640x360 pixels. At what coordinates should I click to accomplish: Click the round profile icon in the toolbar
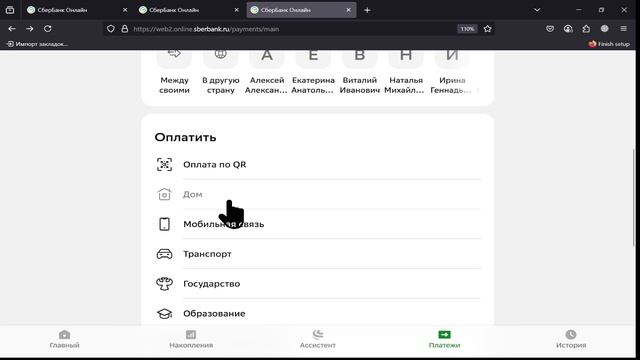pyautogui.click(x=604, y=29)
